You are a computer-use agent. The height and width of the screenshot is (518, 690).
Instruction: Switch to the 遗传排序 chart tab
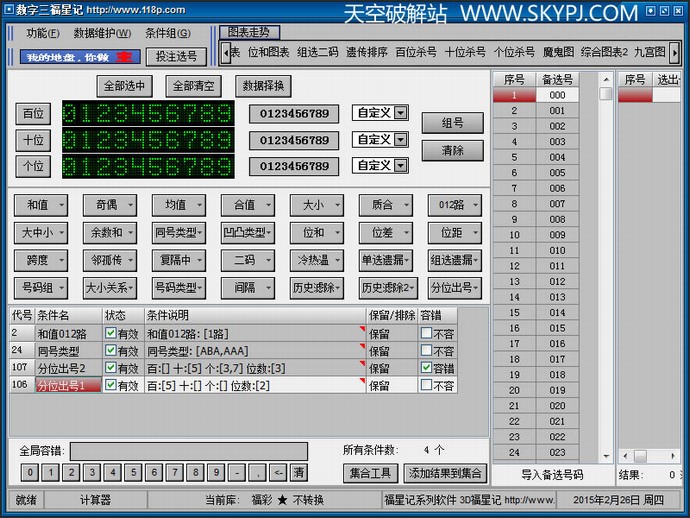tap(366, 52)
